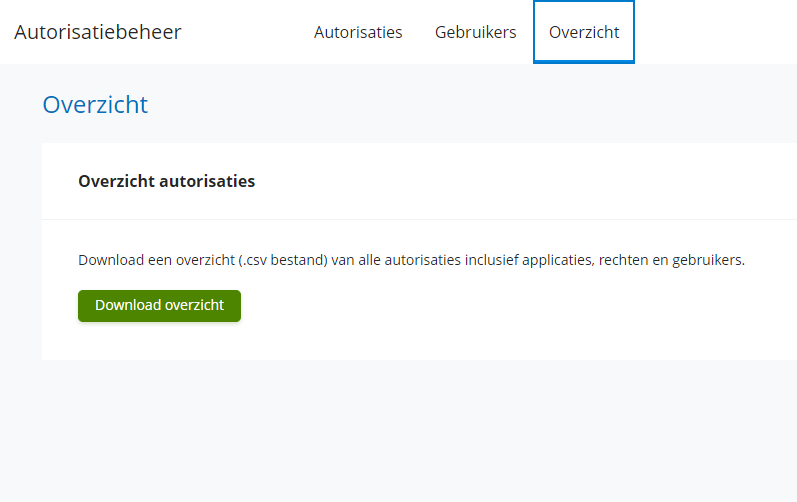Navigate to Gebruikers in the header menu

475,32
